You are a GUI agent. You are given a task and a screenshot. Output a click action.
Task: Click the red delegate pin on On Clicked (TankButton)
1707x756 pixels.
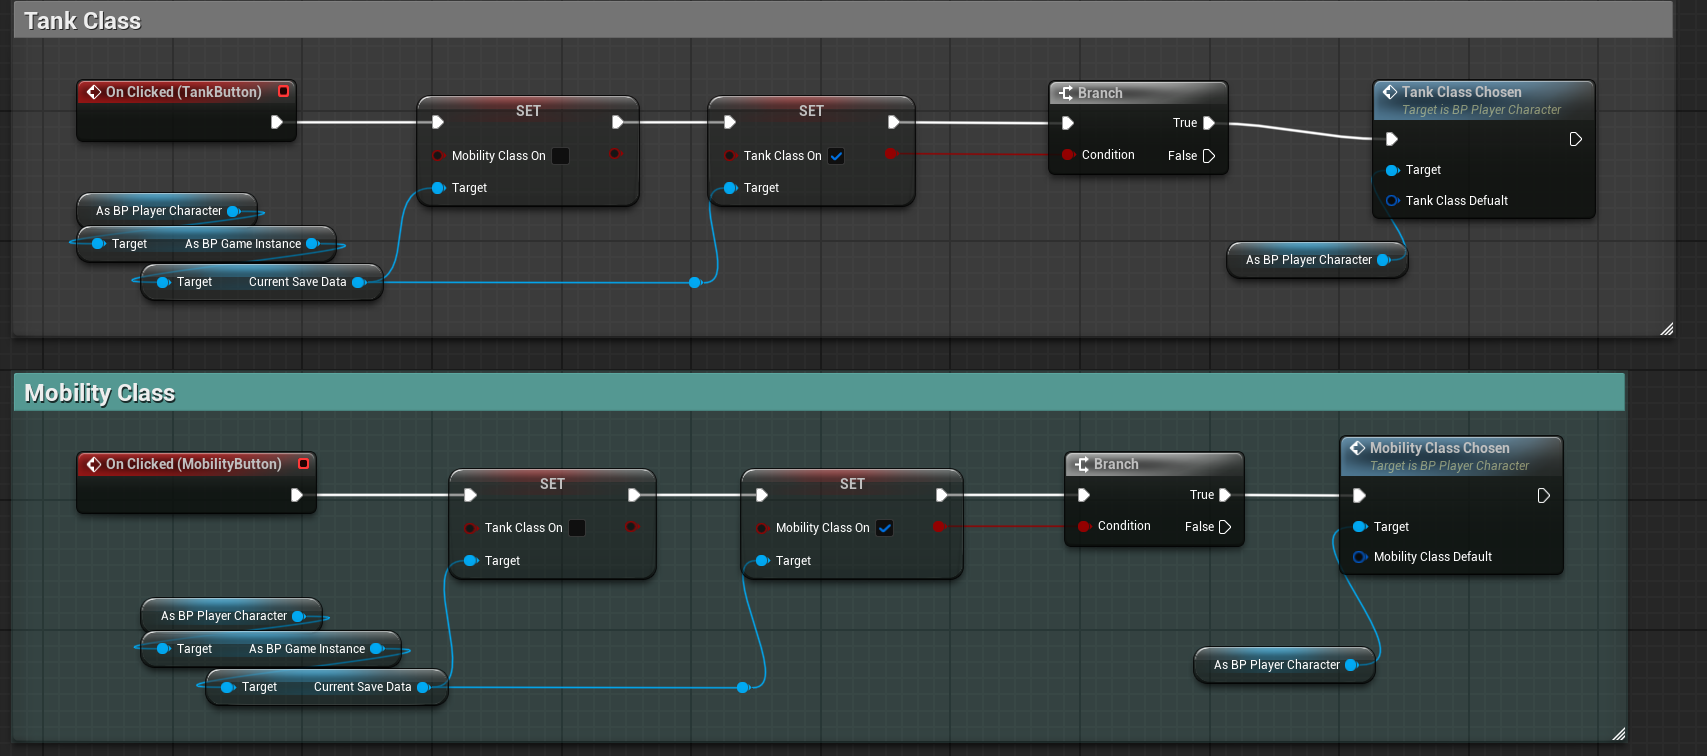[284, 91]
